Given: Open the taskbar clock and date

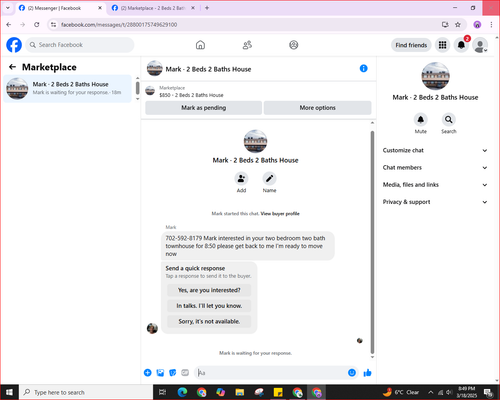Looking at the screenshot, I should click(x=466, y=392).
